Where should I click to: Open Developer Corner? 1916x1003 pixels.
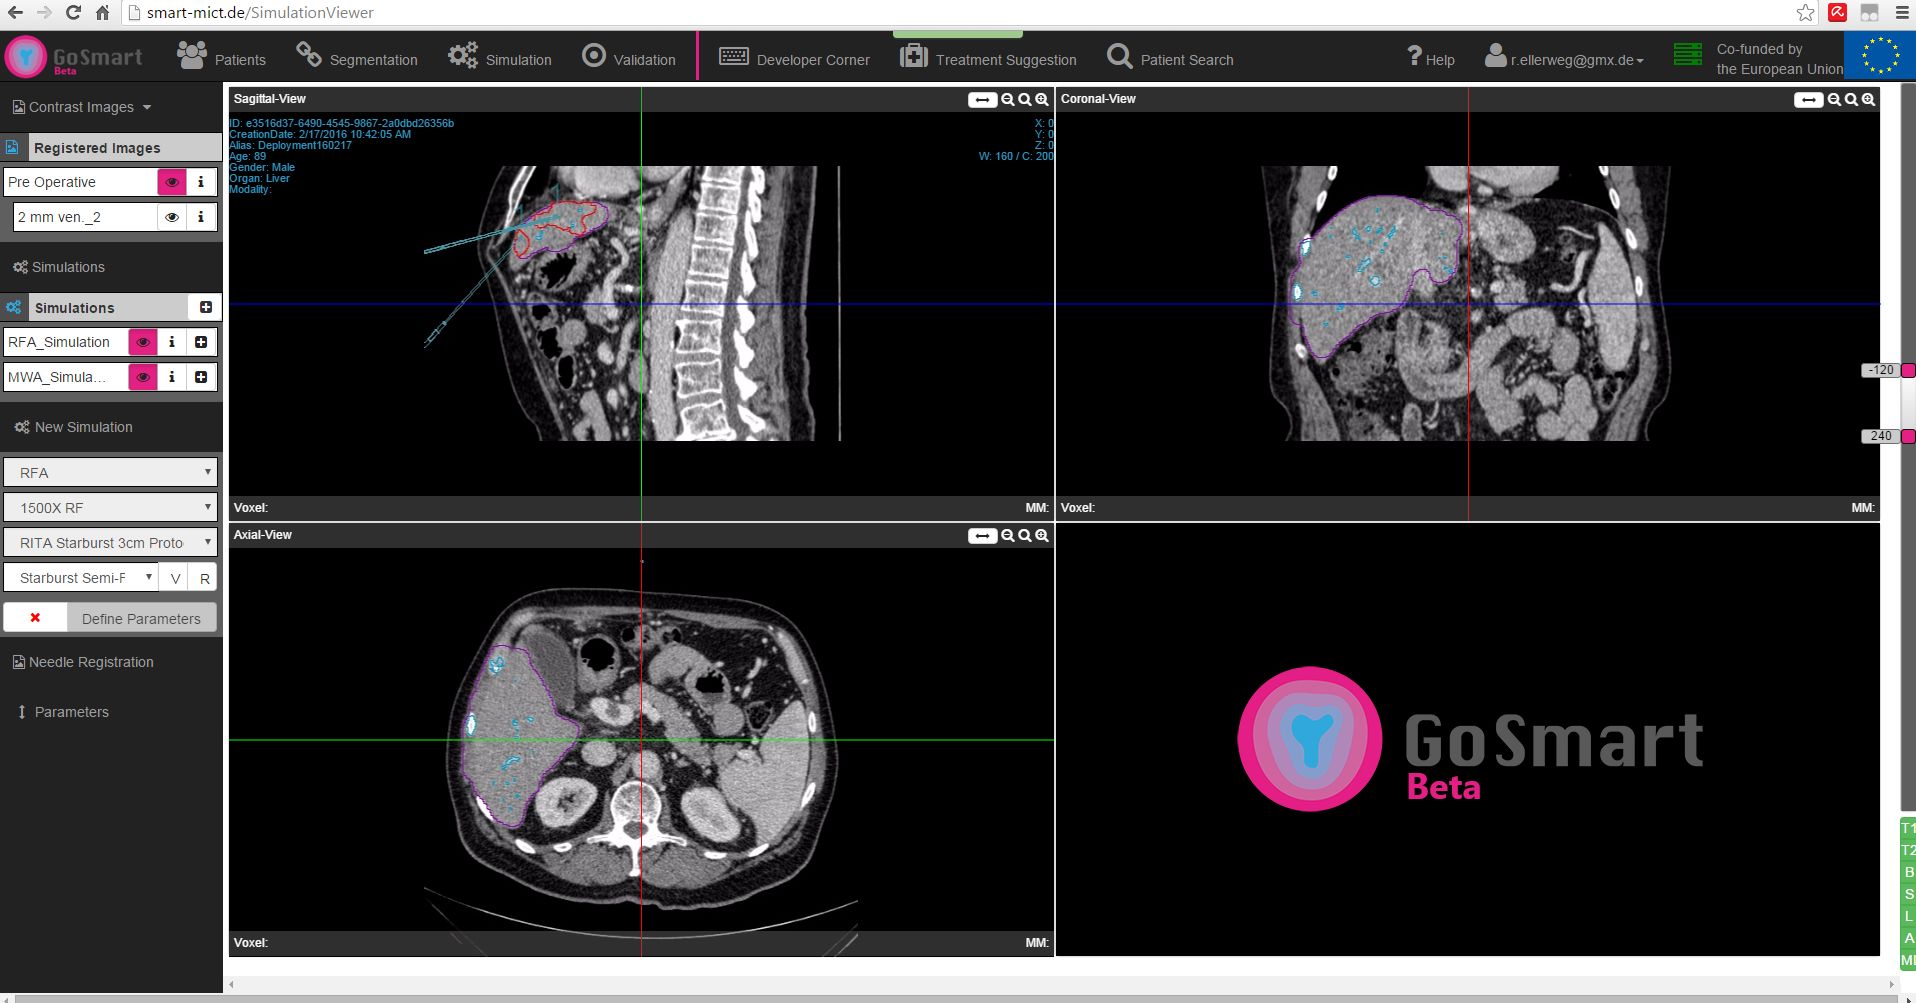pyautogui.click(x=794, y=57)
